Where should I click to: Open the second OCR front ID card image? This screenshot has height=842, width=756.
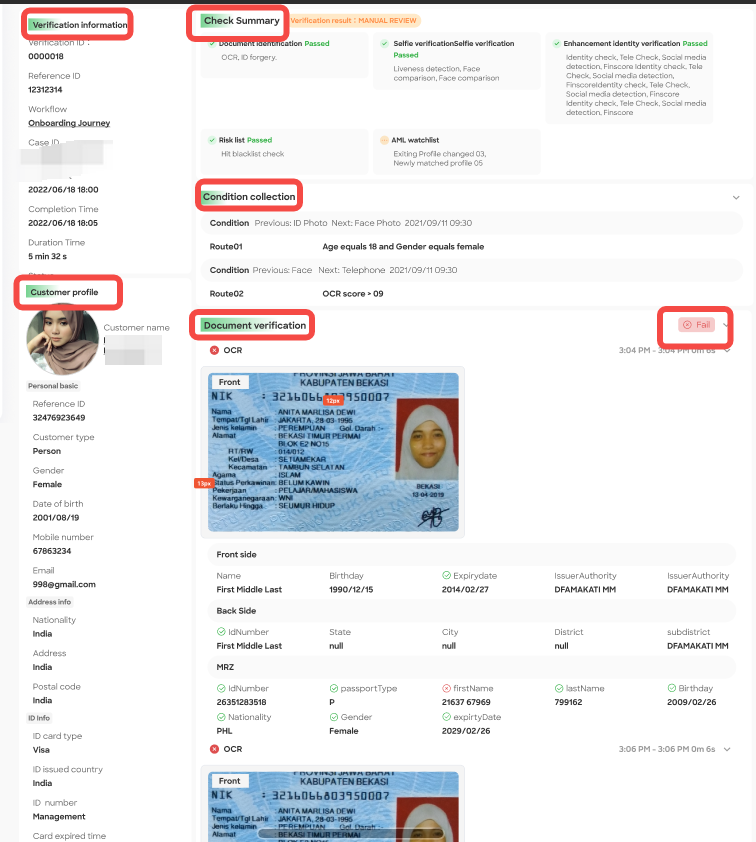pyautogui.click(x=333, y=807)
